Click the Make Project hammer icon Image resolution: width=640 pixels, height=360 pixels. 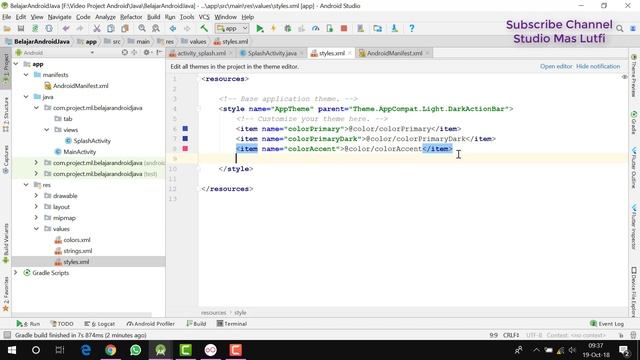(x=204, y=29)
